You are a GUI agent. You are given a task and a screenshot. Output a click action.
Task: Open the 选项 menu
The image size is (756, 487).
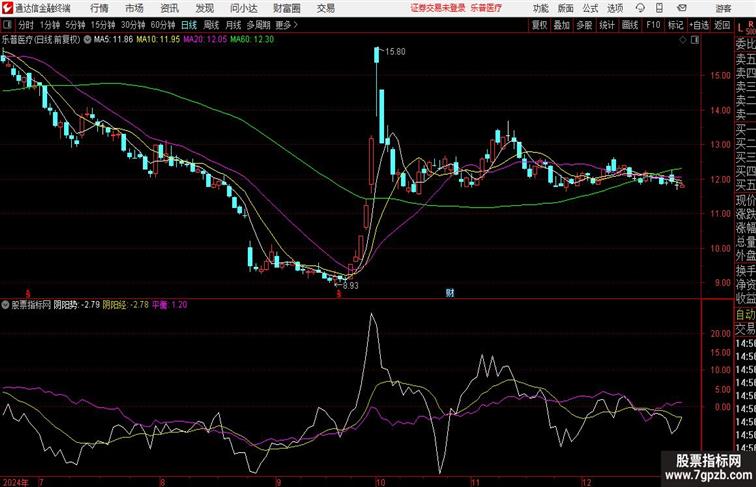[x=615, y=8]
